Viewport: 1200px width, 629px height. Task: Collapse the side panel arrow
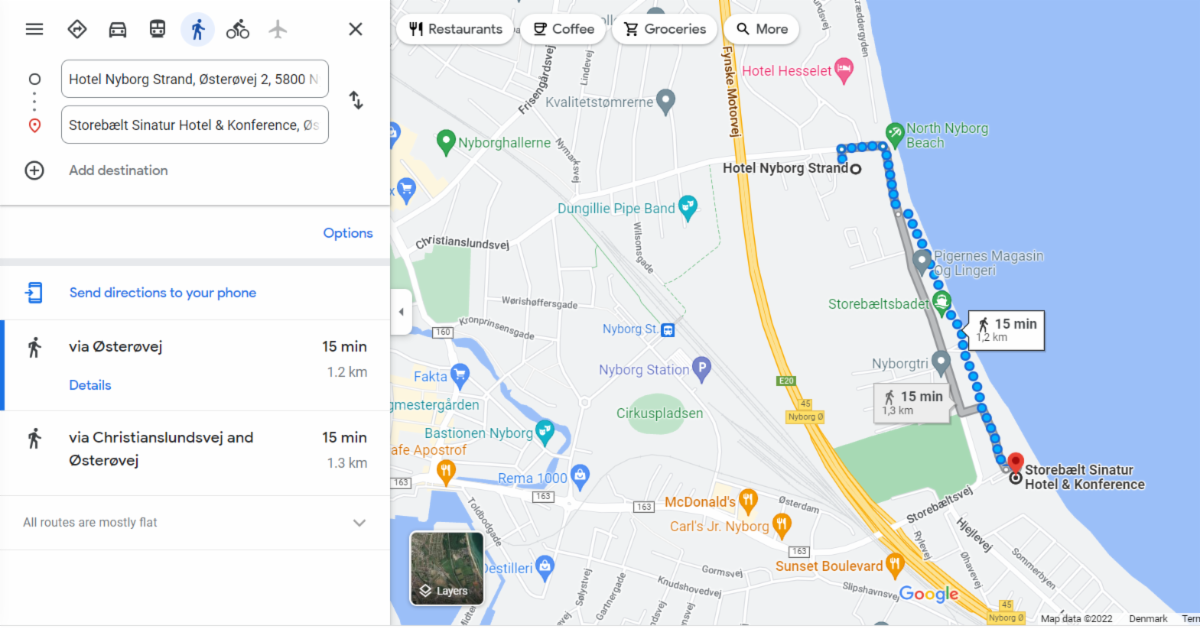(x=401, y=312)
